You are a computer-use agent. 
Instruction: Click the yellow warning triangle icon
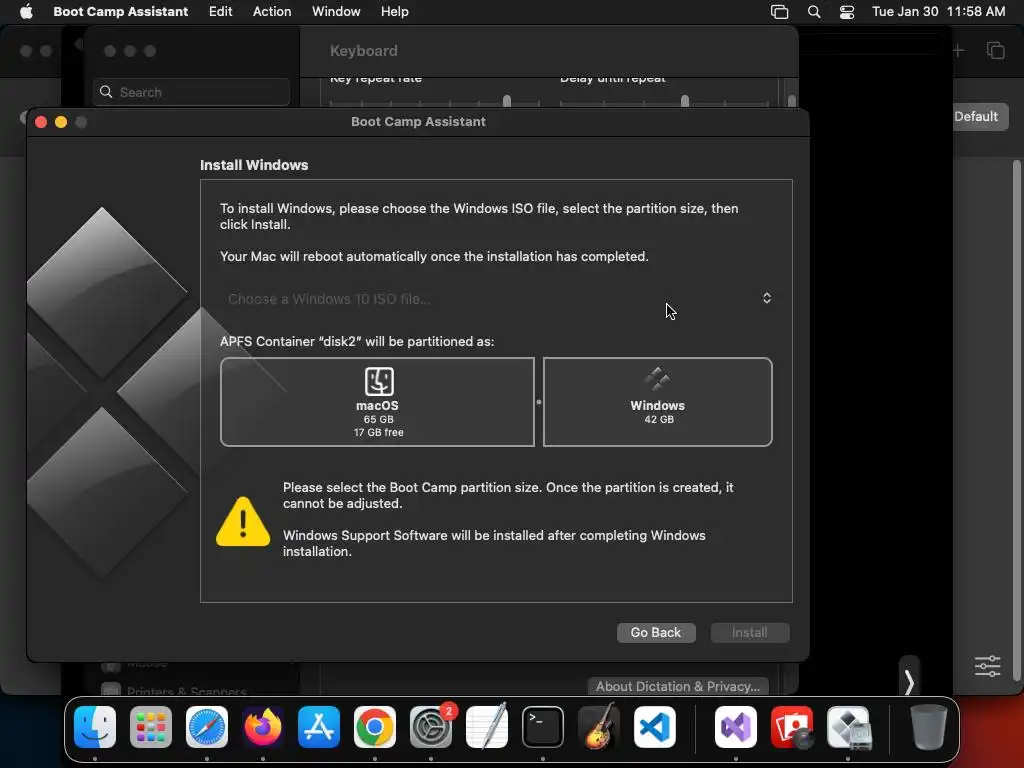(x=243, y=522)
